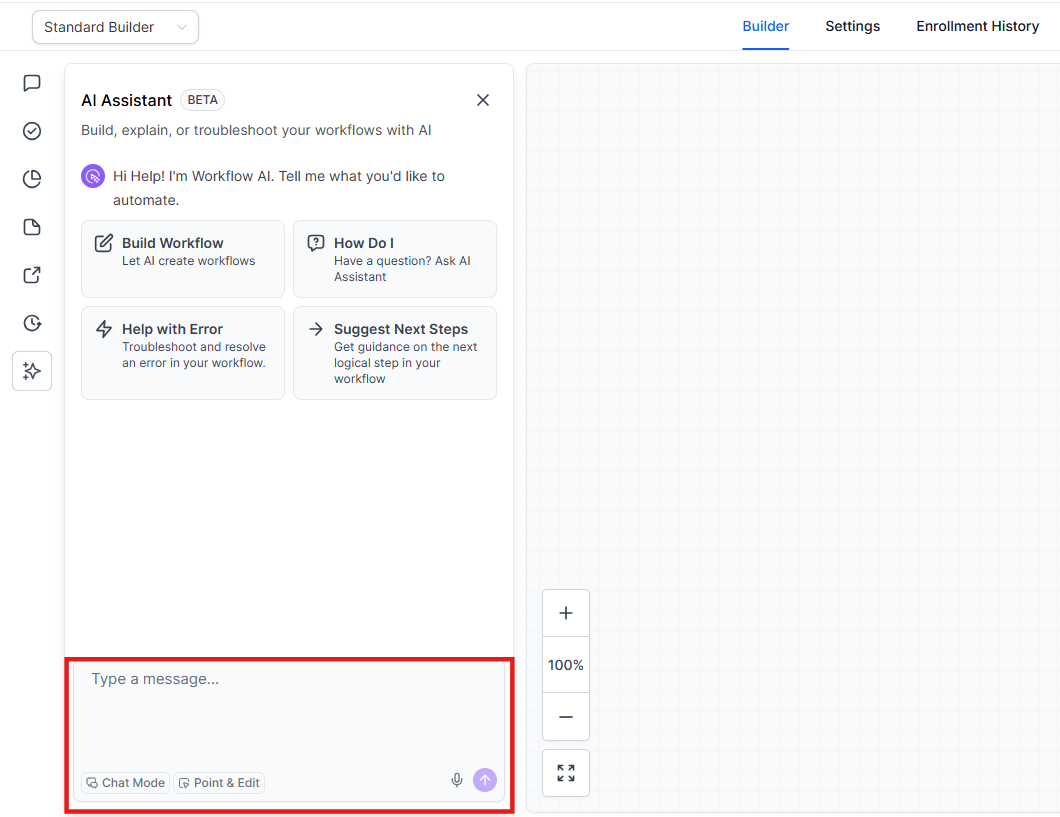The image size is (1060, 817).
Task: Open the pie chart stats sidebar icon
Action: pos(32,179)
